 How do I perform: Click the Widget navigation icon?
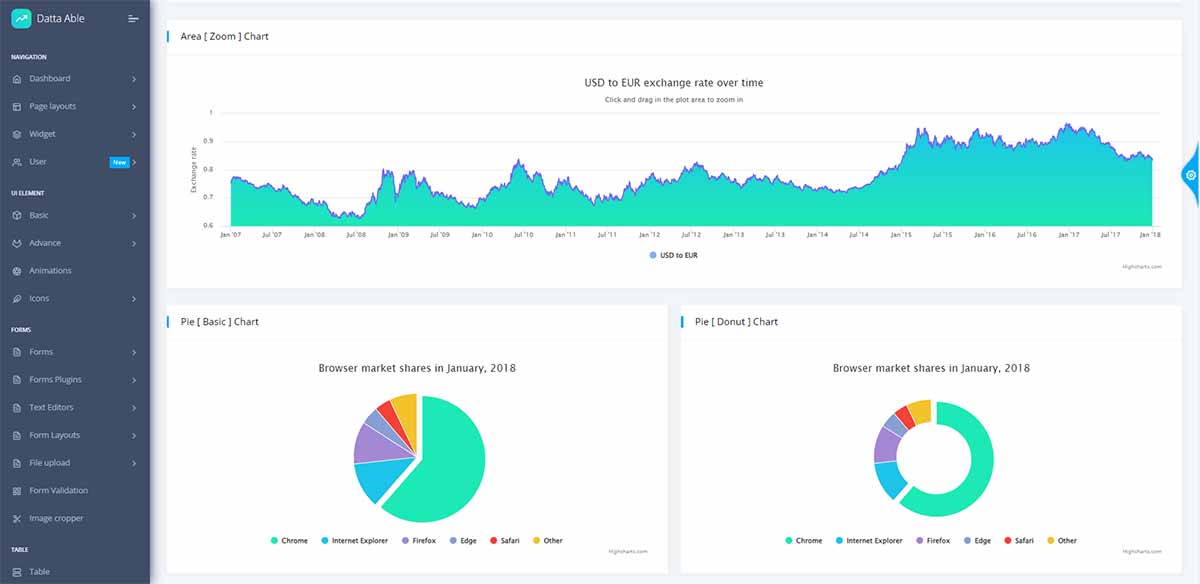pos(16,133)
